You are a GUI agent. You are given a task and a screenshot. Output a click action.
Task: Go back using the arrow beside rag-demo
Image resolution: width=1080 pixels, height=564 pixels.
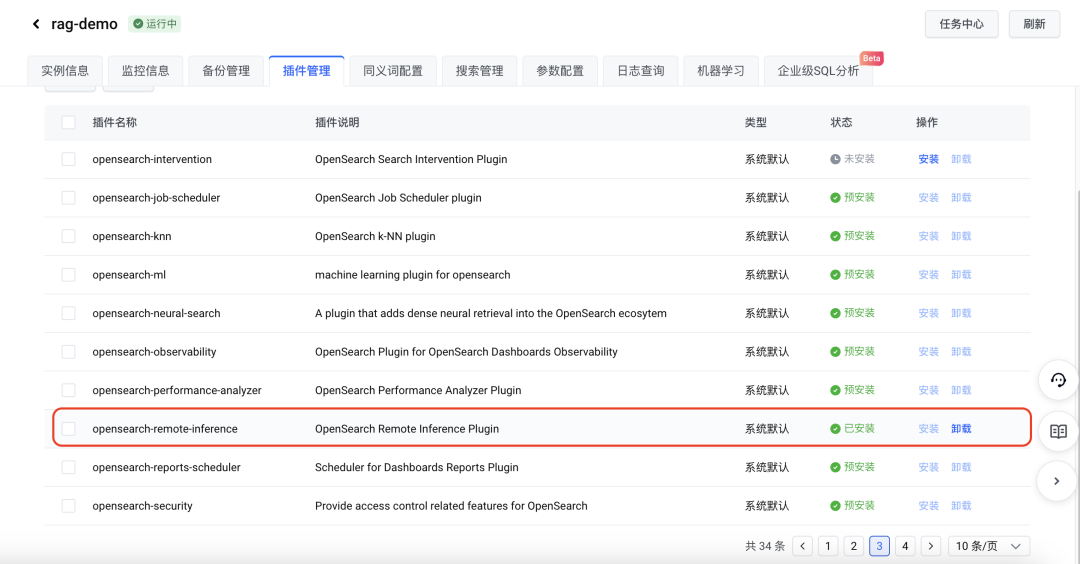tap(36, 24)
